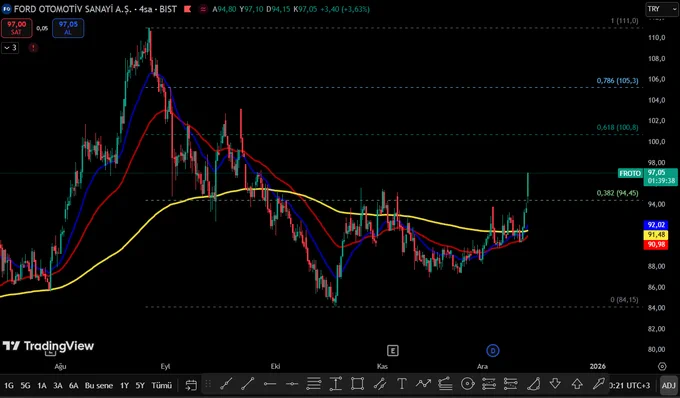Screen dimensions: 680x398
Task: Click the blue 92,02 moving average label
Action: [x=656, y=225]
